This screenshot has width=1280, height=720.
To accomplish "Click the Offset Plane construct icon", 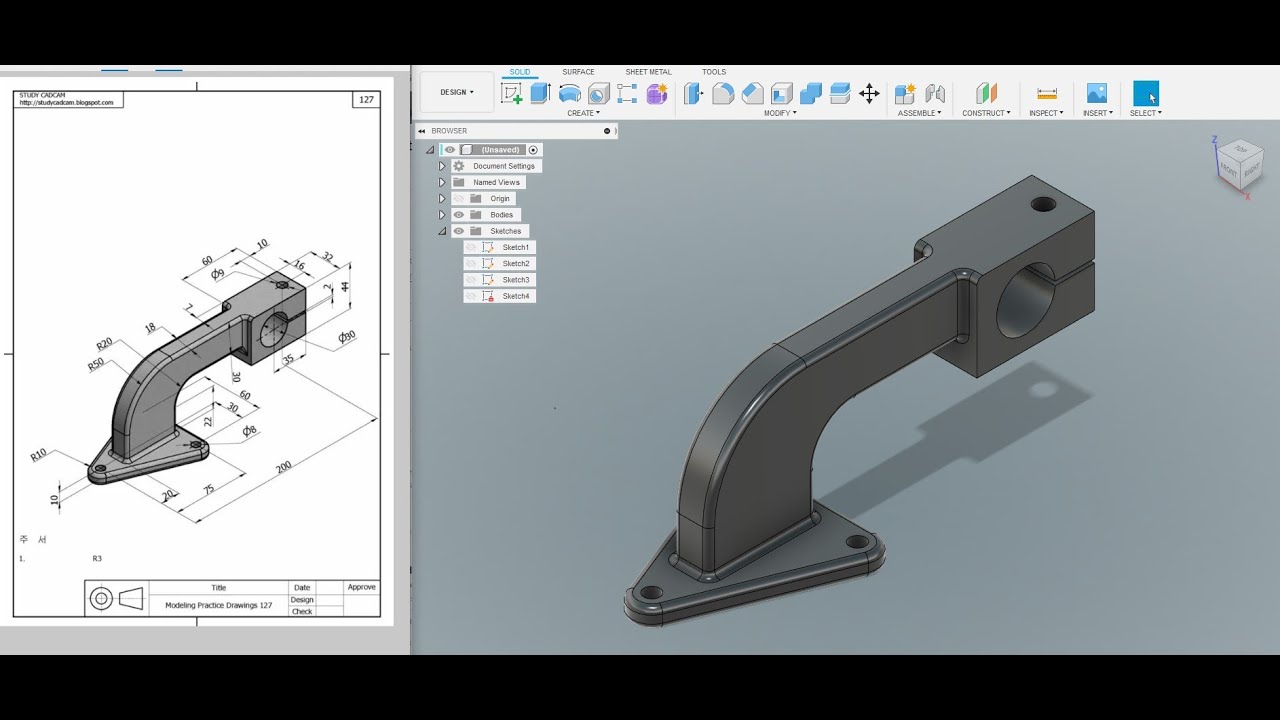I will tap(986, 94).
